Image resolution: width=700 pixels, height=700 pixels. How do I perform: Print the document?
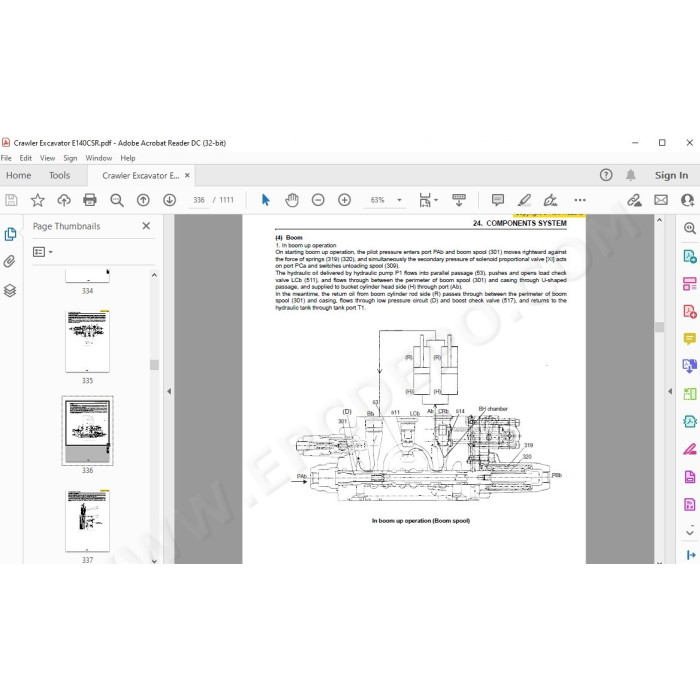[90, 200]
